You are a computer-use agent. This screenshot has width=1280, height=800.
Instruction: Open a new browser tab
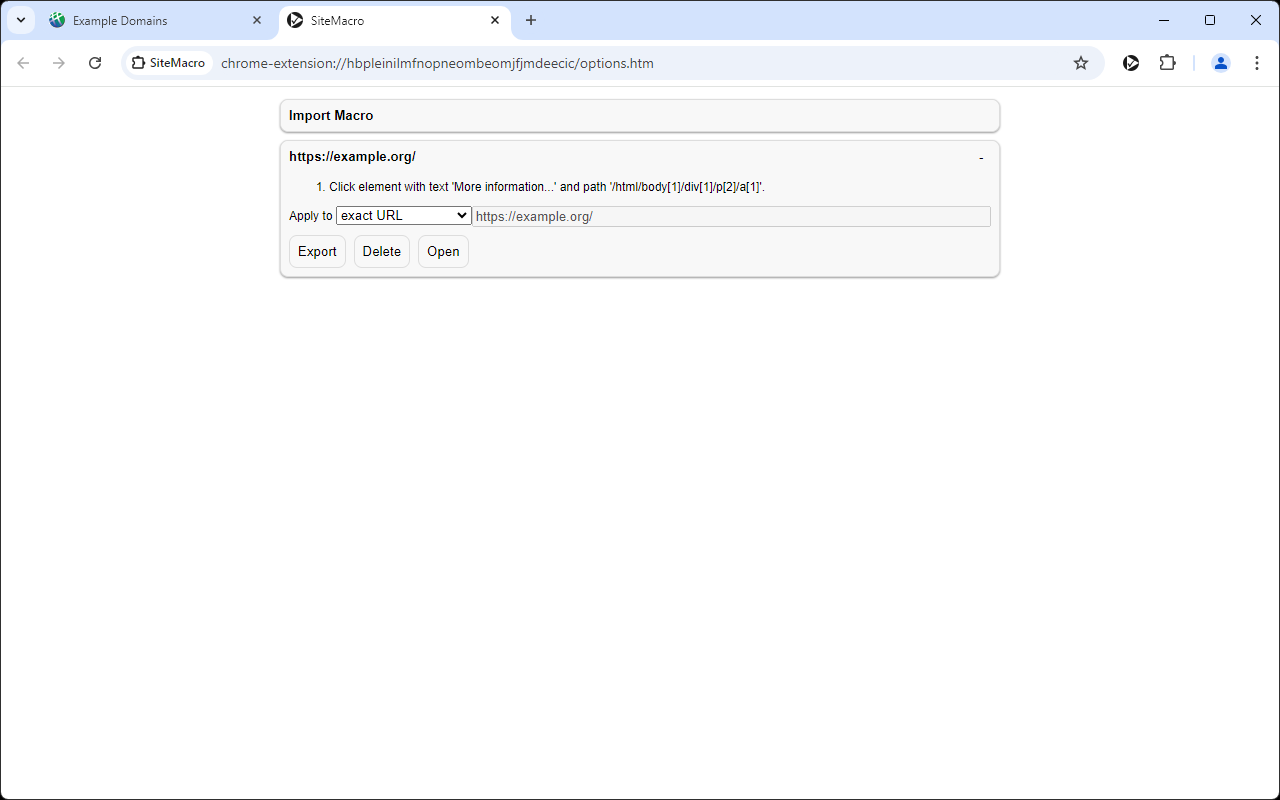click(531, 20)
